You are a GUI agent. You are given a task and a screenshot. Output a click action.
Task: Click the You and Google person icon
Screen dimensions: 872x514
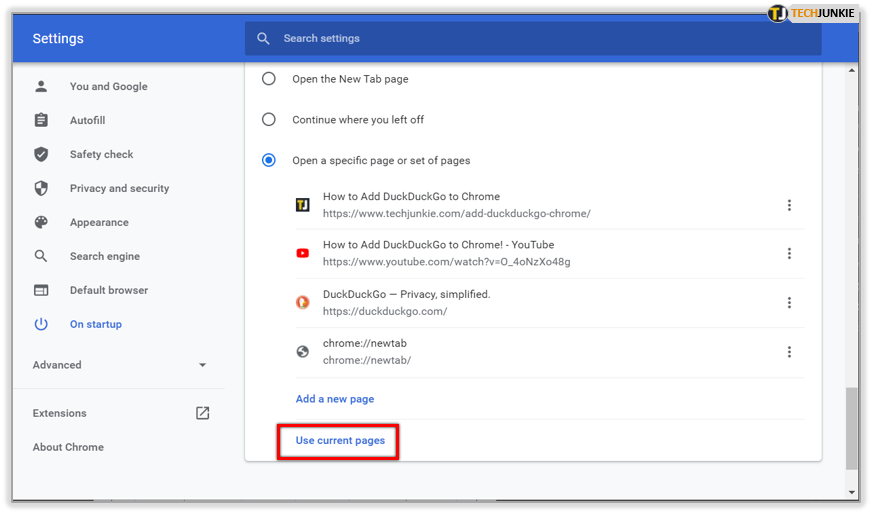click(x=41, y=86)
